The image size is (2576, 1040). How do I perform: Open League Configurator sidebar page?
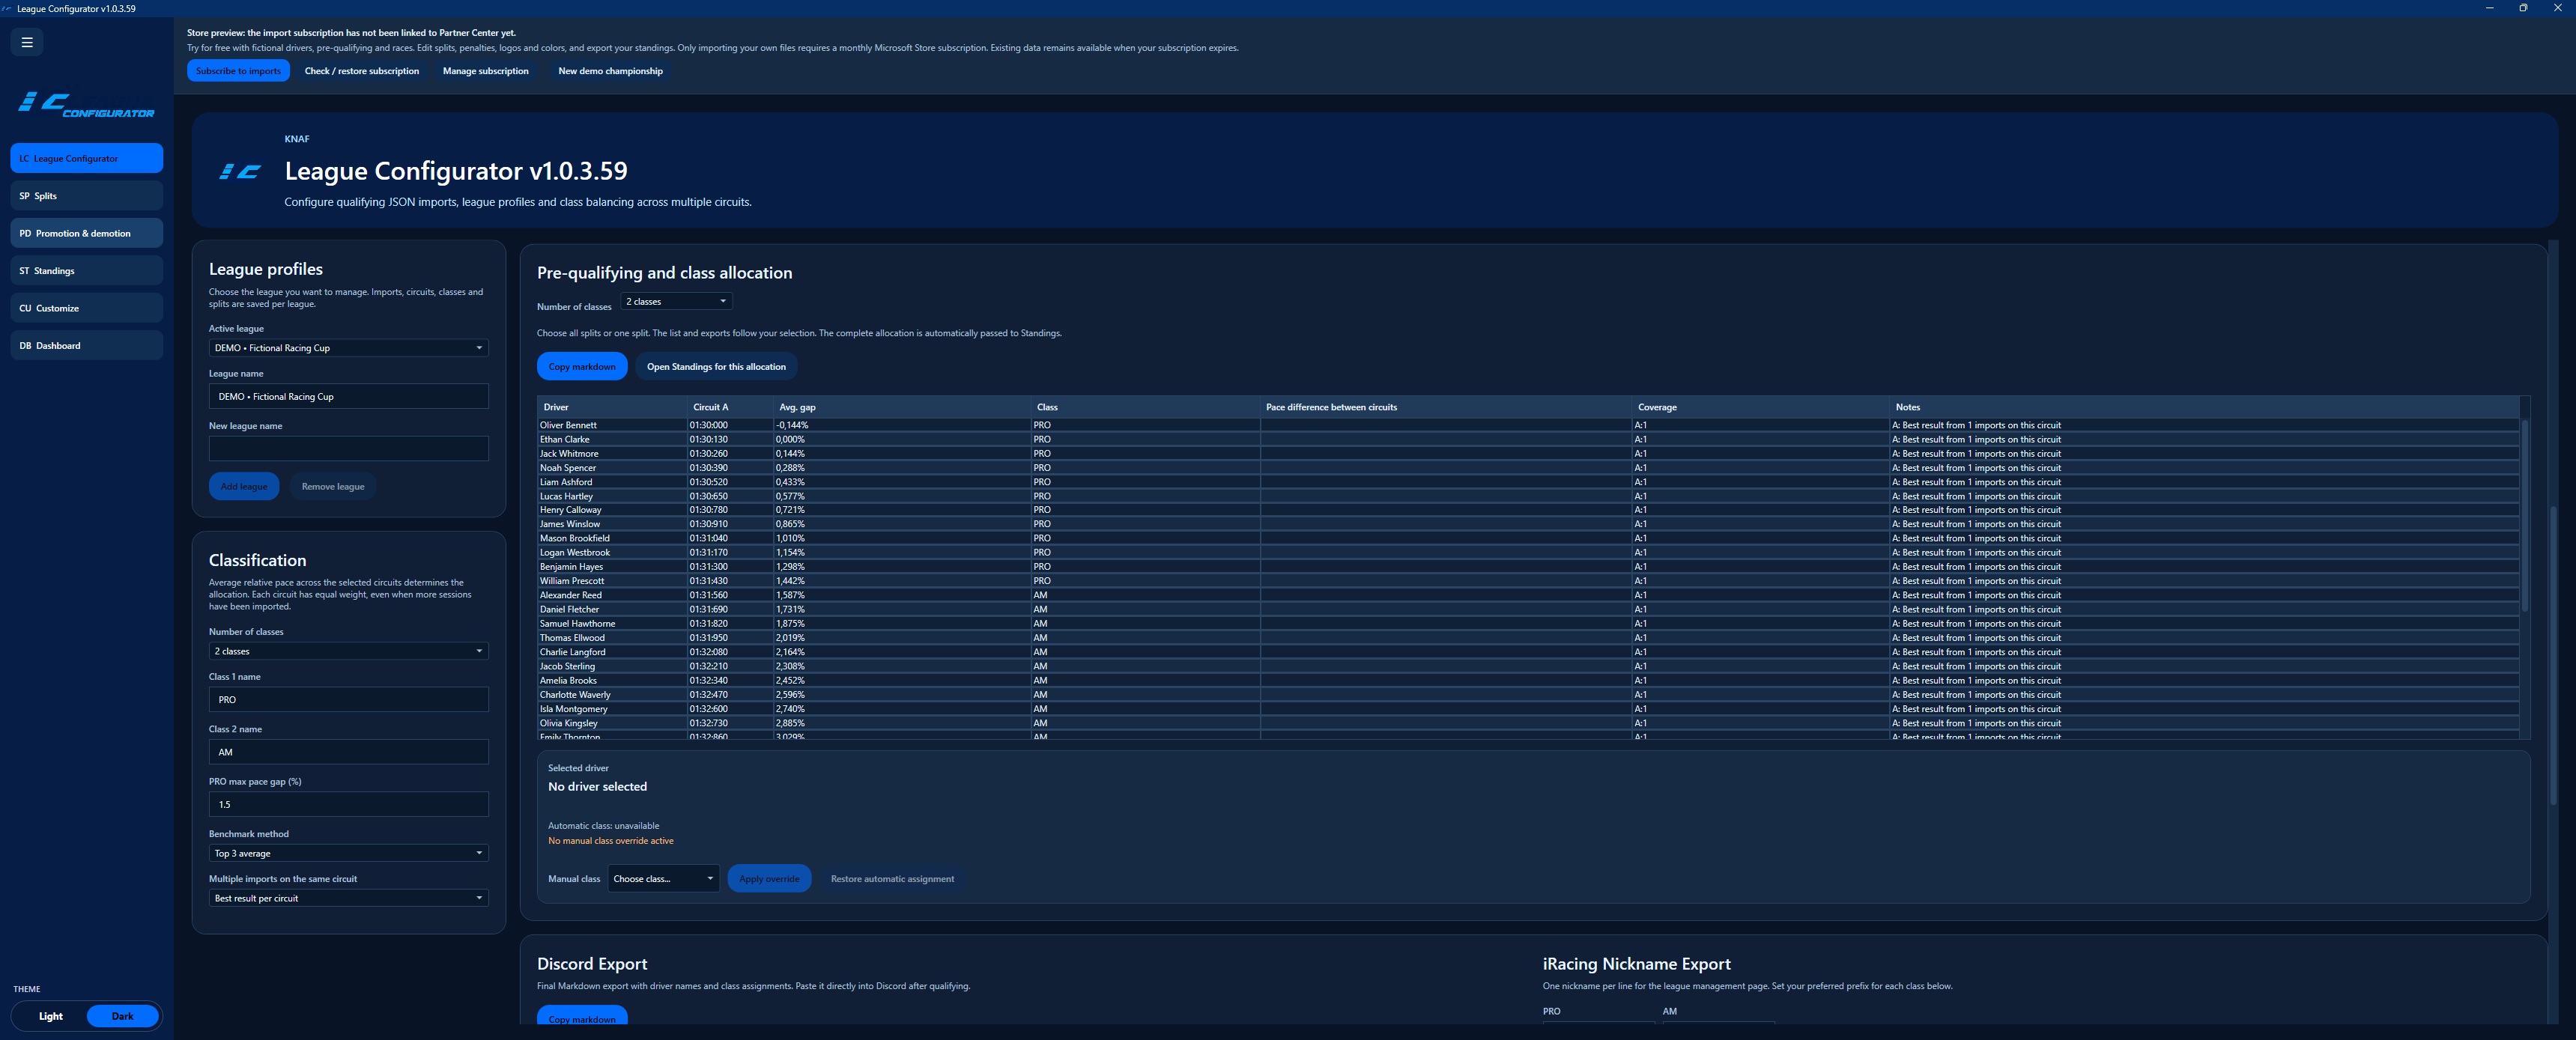tap(86, 158)
